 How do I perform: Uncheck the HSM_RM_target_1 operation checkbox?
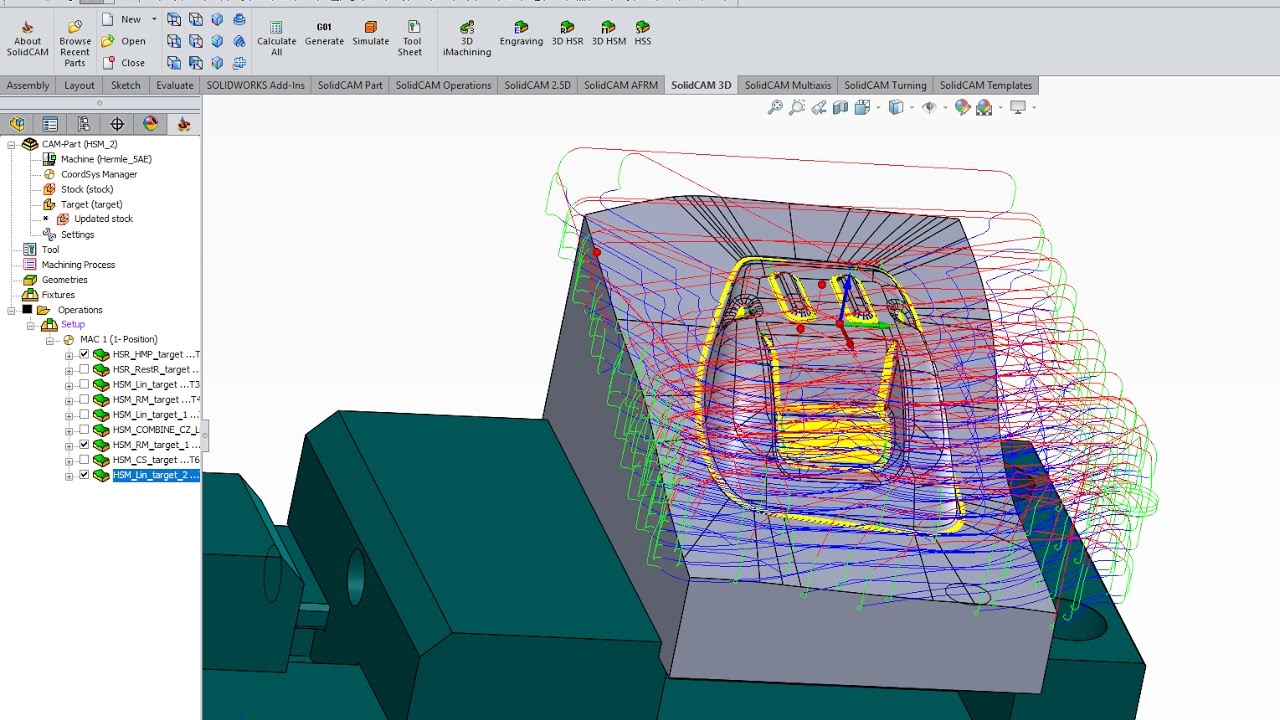point(84,444)
